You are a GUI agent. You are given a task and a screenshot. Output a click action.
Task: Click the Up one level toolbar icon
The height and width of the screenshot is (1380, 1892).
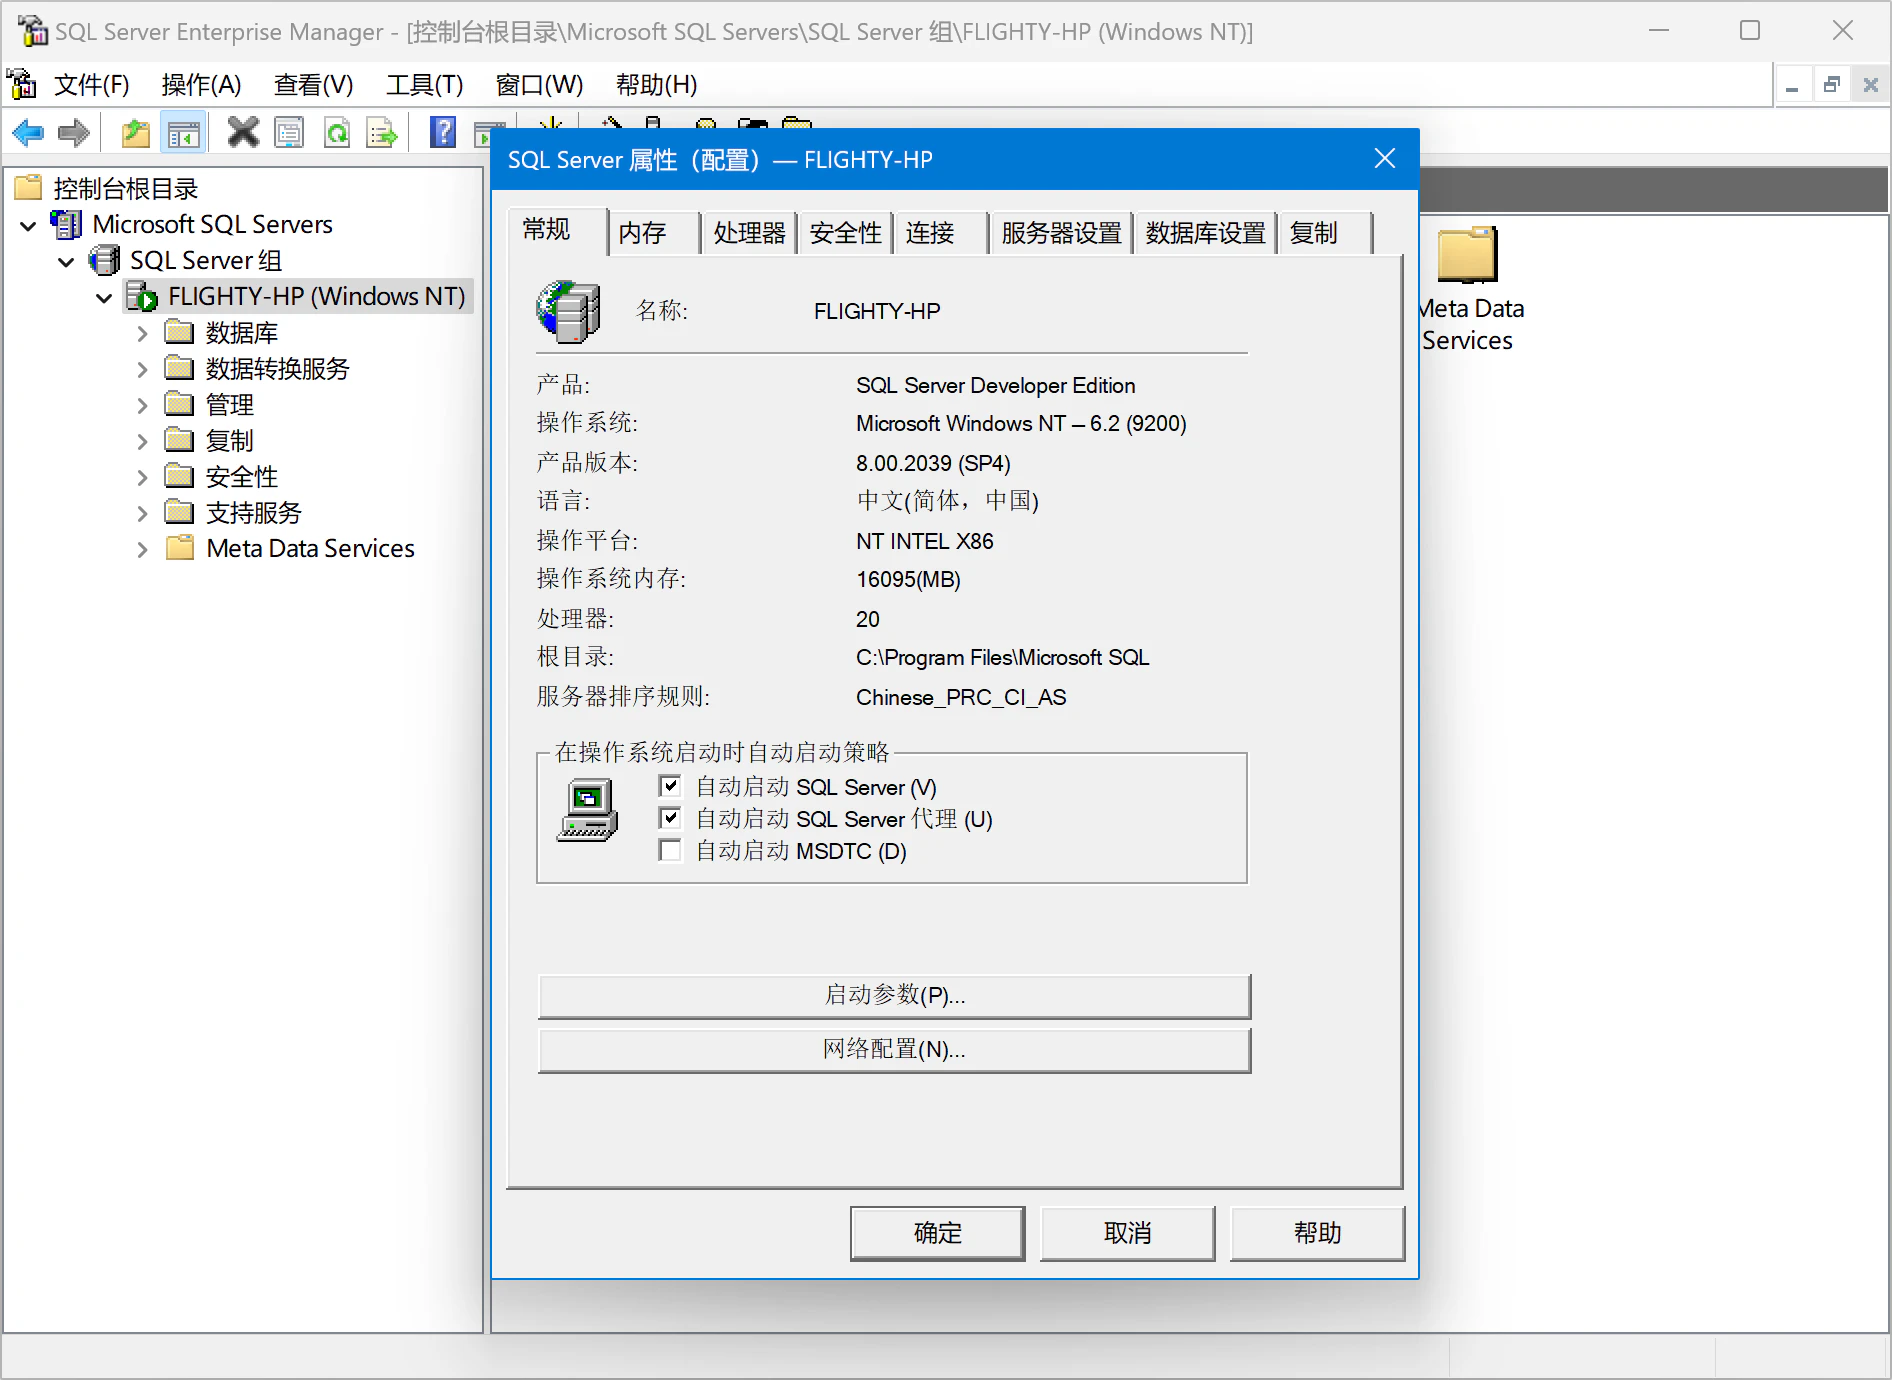coord(135,132)
